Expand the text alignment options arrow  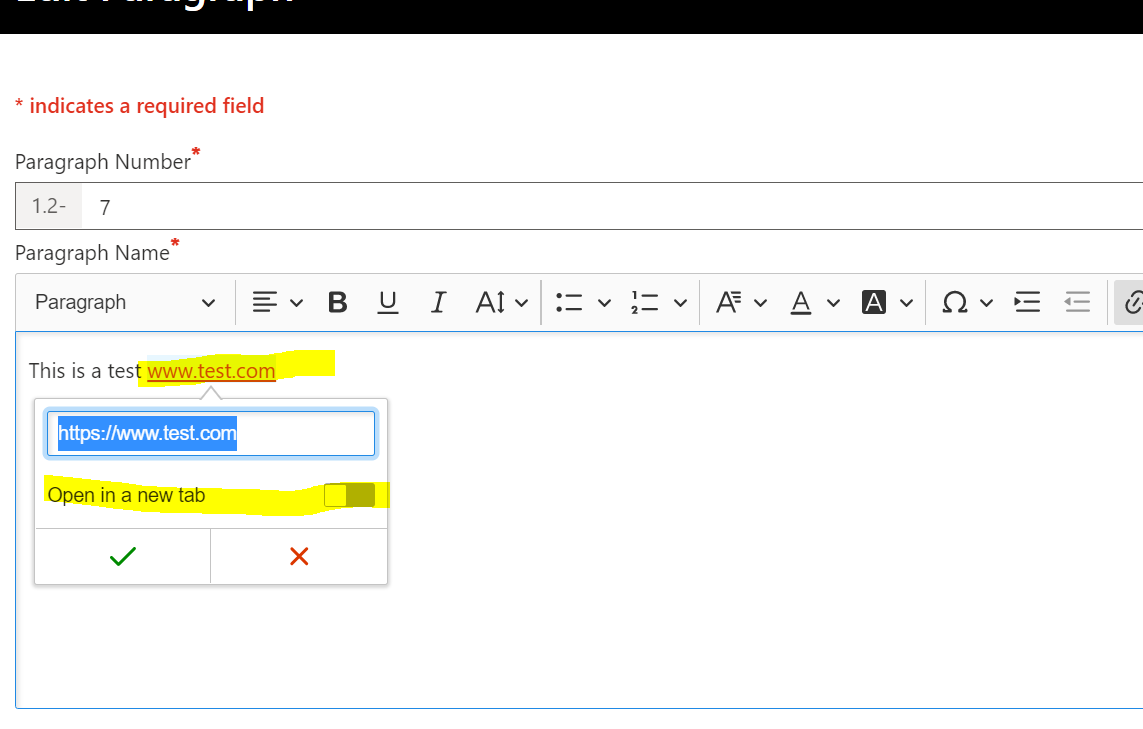(296, 303)
